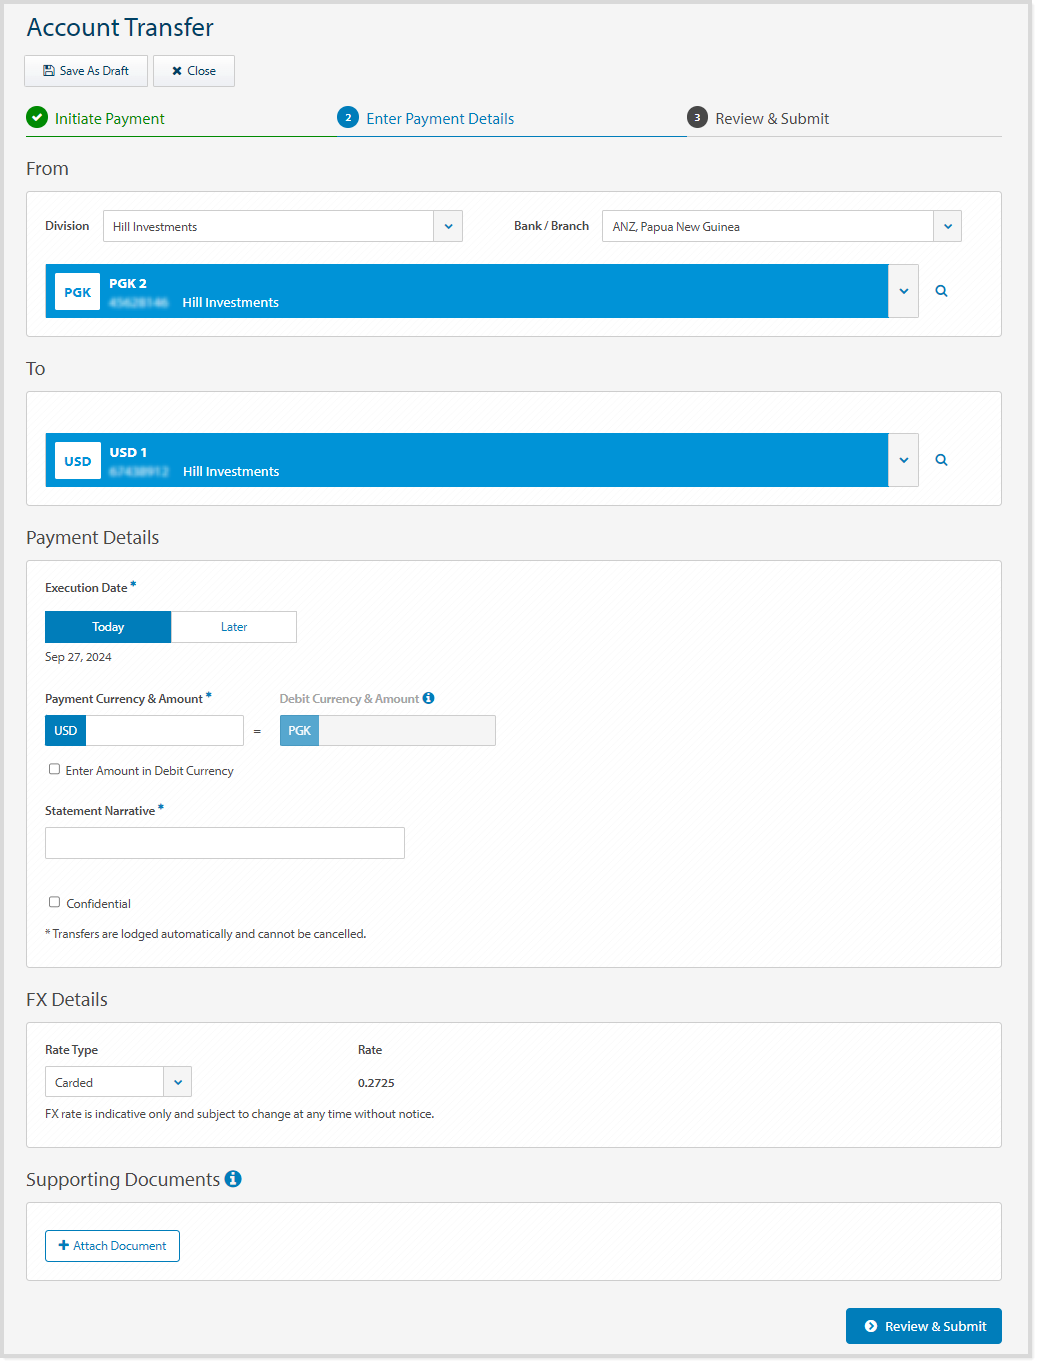
Task: Click the step 3 circle icon
Action: [x=697, y=118]
